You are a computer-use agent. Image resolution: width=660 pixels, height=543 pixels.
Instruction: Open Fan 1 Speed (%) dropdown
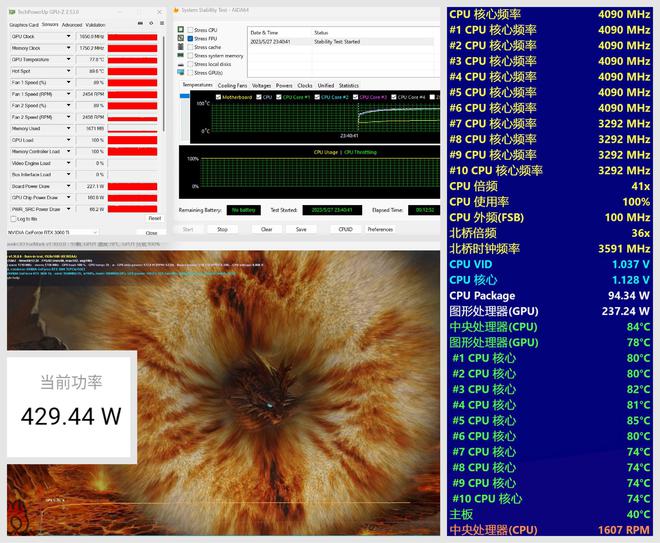pyautogui.click(x=69, y=83)
